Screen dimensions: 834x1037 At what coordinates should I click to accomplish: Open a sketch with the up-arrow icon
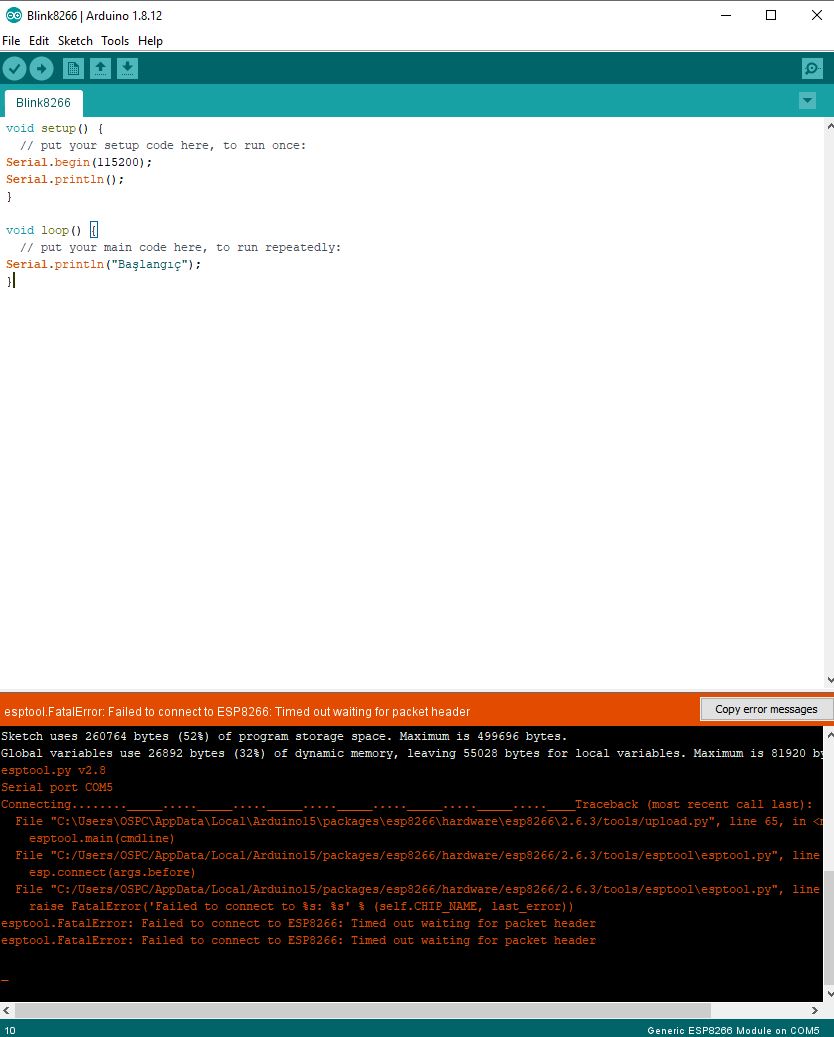(101, 68)
